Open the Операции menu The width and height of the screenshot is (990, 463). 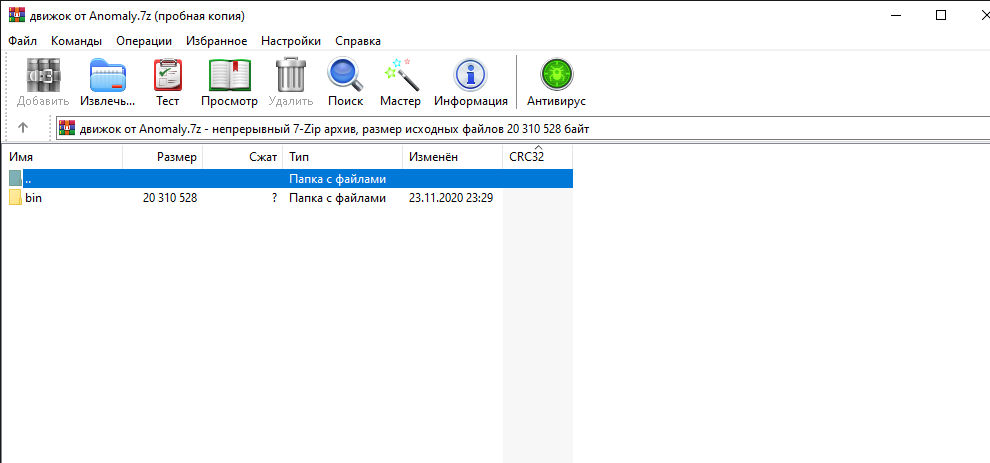143,41
